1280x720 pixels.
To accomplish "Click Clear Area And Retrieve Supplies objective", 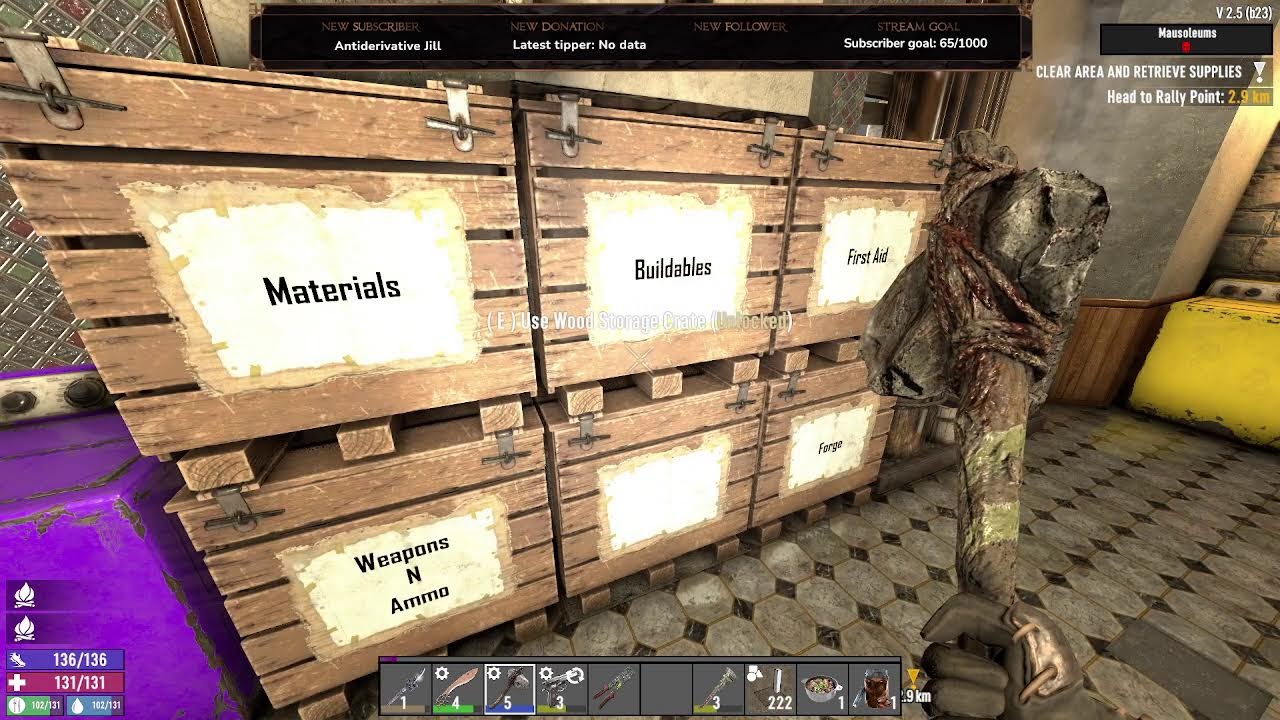I will click(x=1139, y=72).
